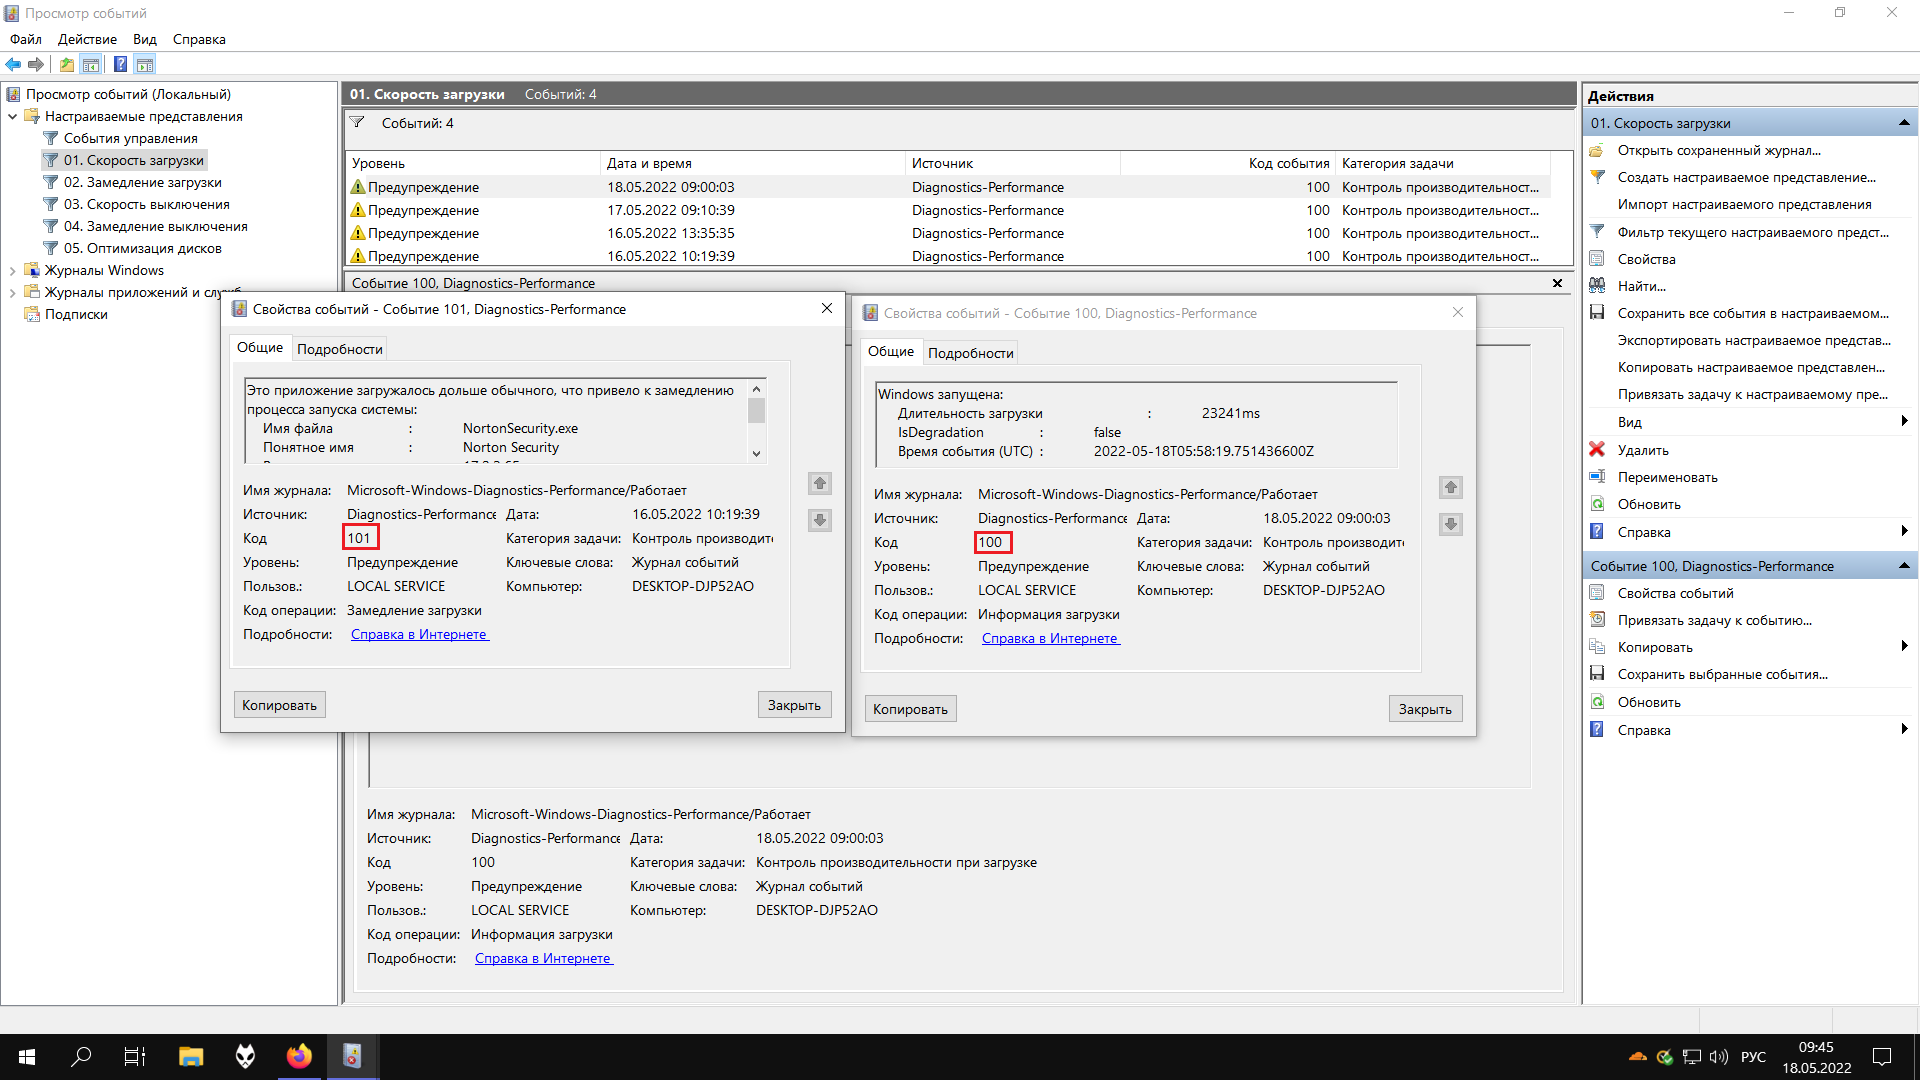Click 'Закрыть' button in Event 100 dialog
1920x1080 pixels.
tap(1425, 709)
